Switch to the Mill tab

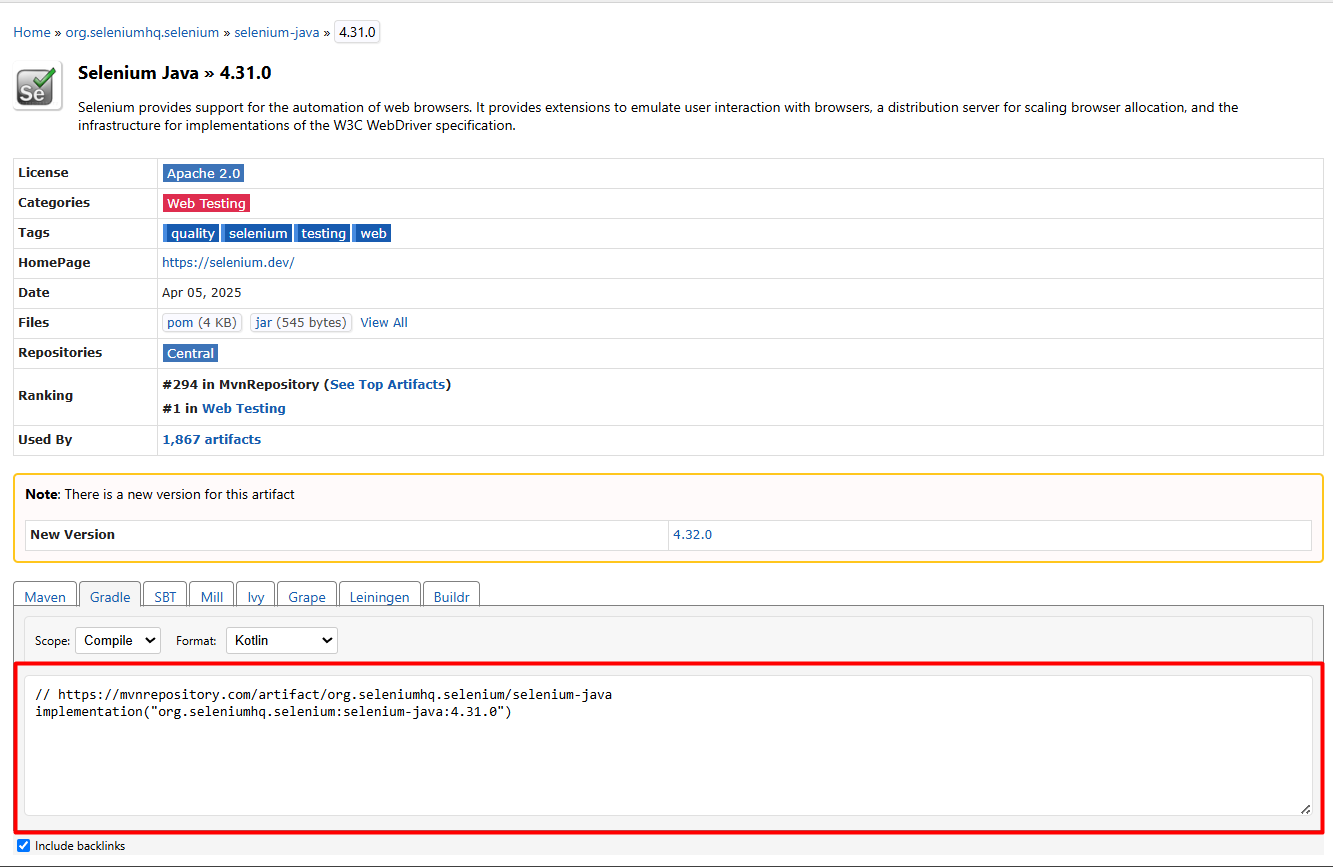212,596
